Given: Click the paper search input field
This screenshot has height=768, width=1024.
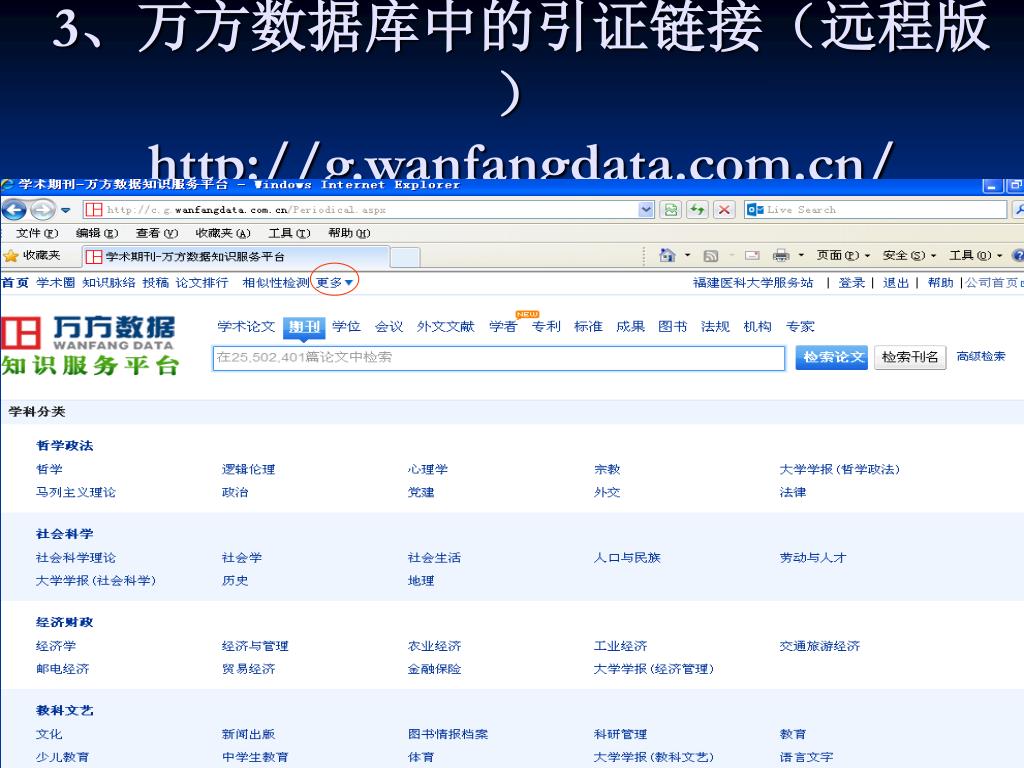Looking at the screenshot, I should pyautogui.click(x=499, y=358).
